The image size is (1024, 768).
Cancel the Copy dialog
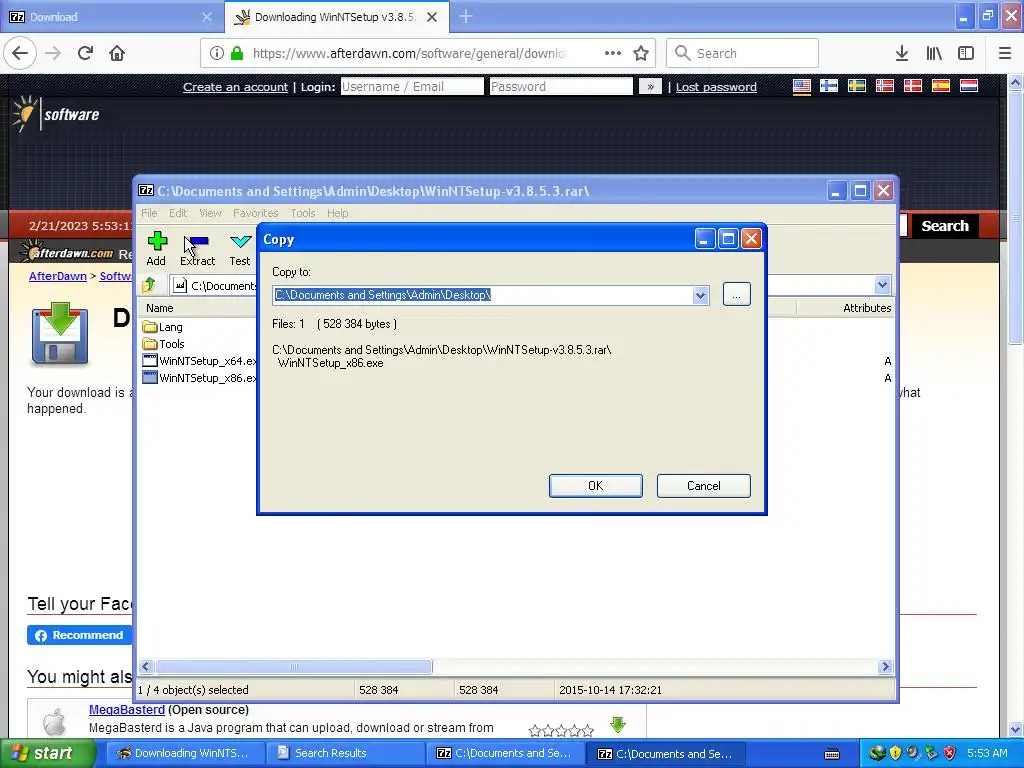click(703, 486)
